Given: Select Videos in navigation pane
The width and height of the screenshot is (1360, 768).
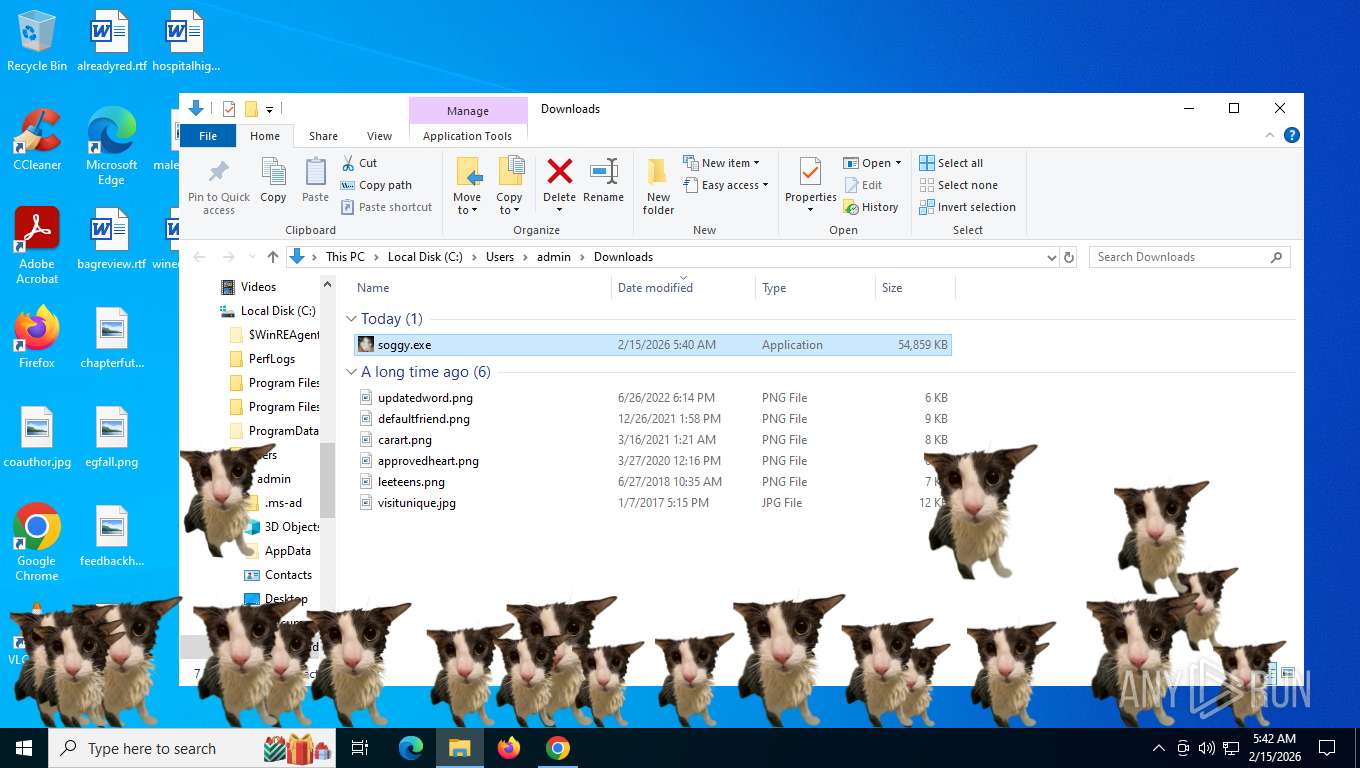Looking at the screenshot, I should (x=258, y=287).
